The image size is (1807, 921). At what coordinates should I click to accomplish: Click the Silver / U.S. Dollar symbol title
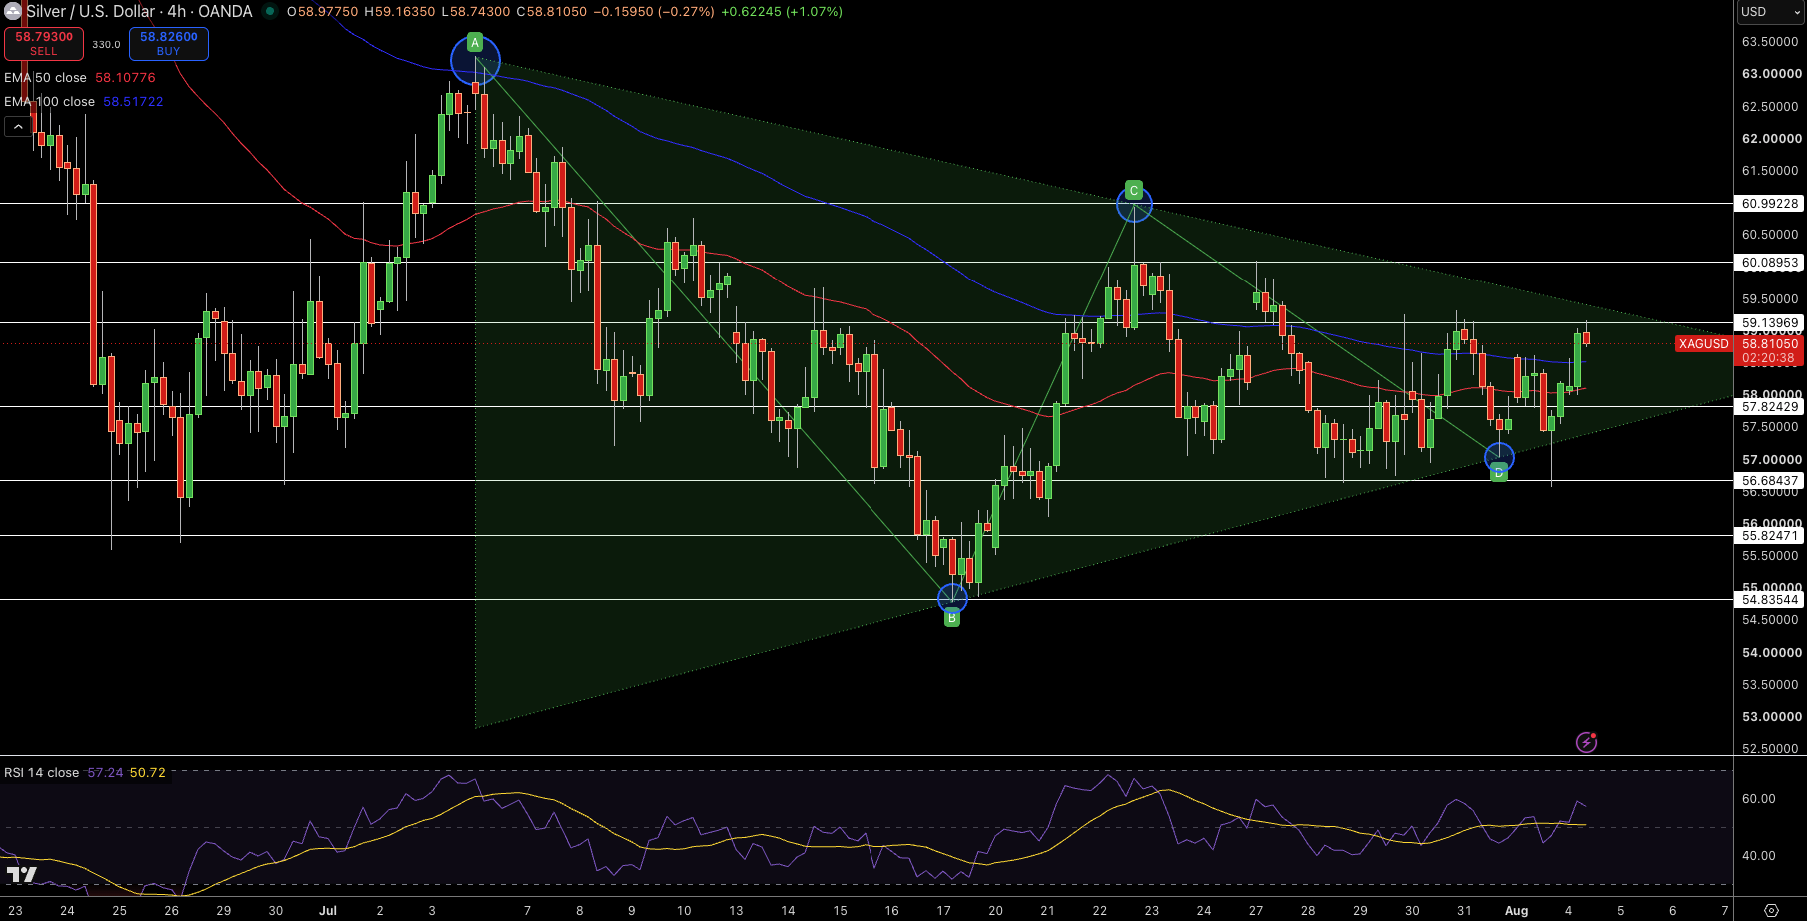point(90,12)
